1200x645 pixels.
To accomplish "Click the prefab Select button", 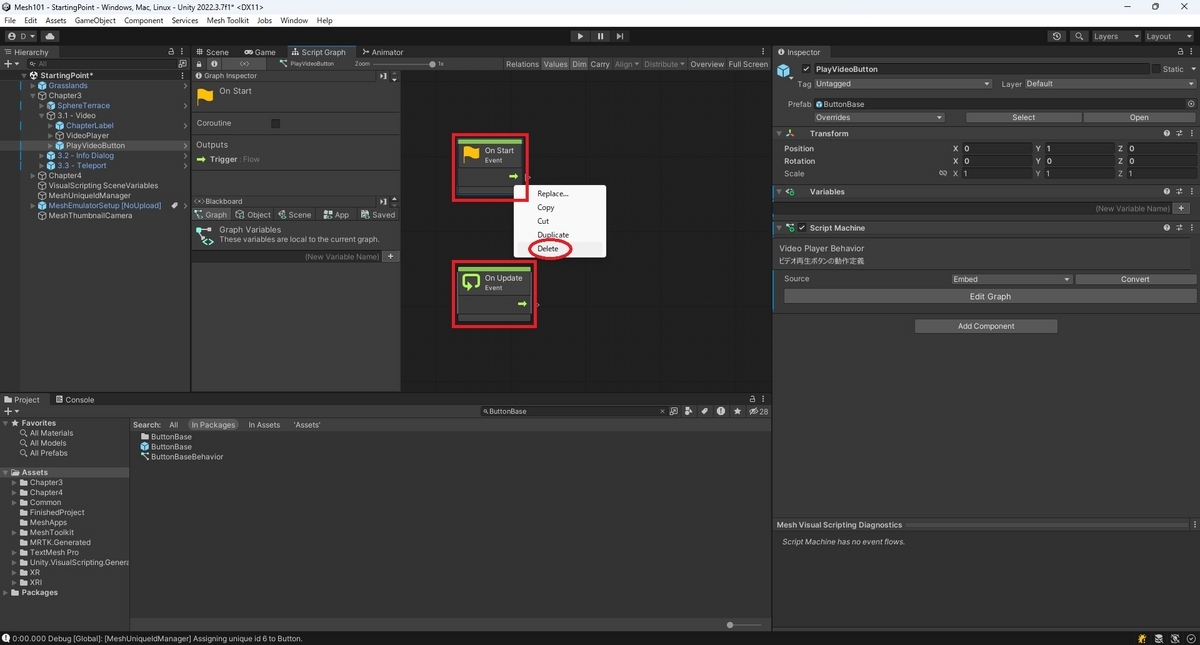I will coord(1024,117).
